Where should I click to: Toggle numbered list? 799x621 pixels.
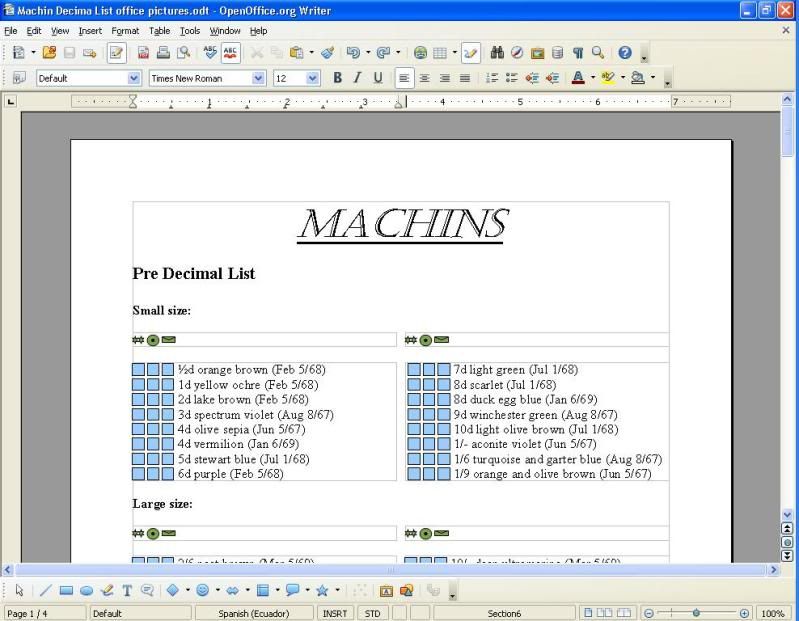tap(492, 78)
